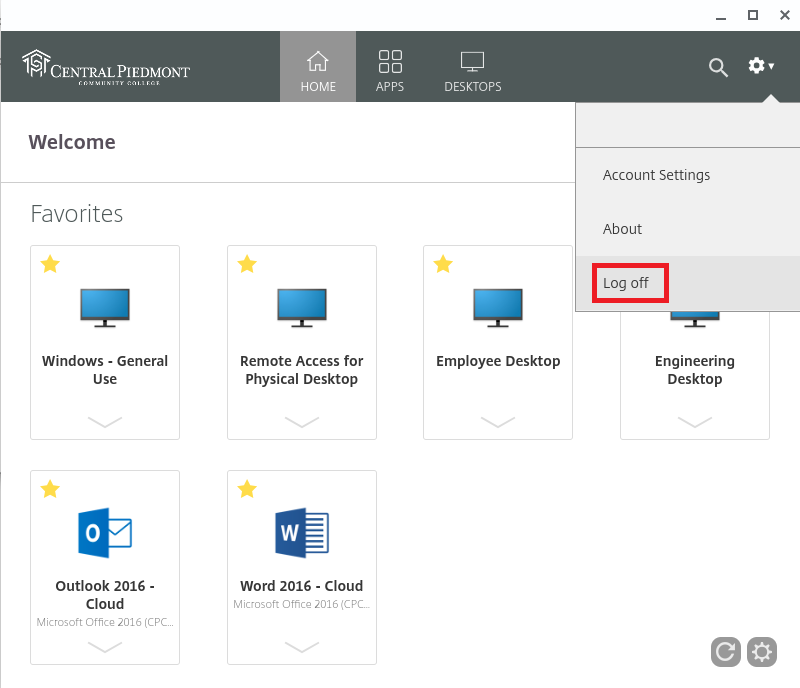Click the bottom-right gear settings button
800x688 pixels.
762,652
